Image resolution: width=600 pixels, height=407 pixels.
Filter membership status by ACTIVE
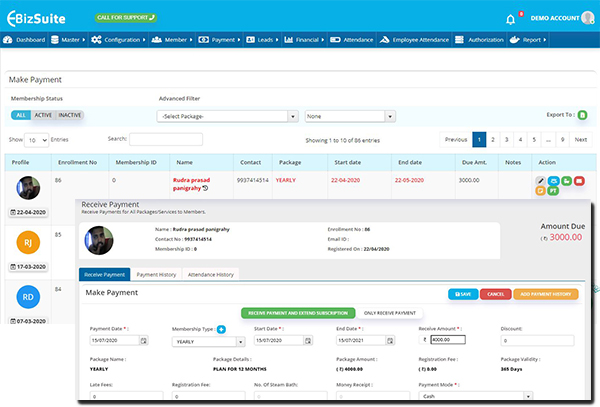(x=43, y=115)
